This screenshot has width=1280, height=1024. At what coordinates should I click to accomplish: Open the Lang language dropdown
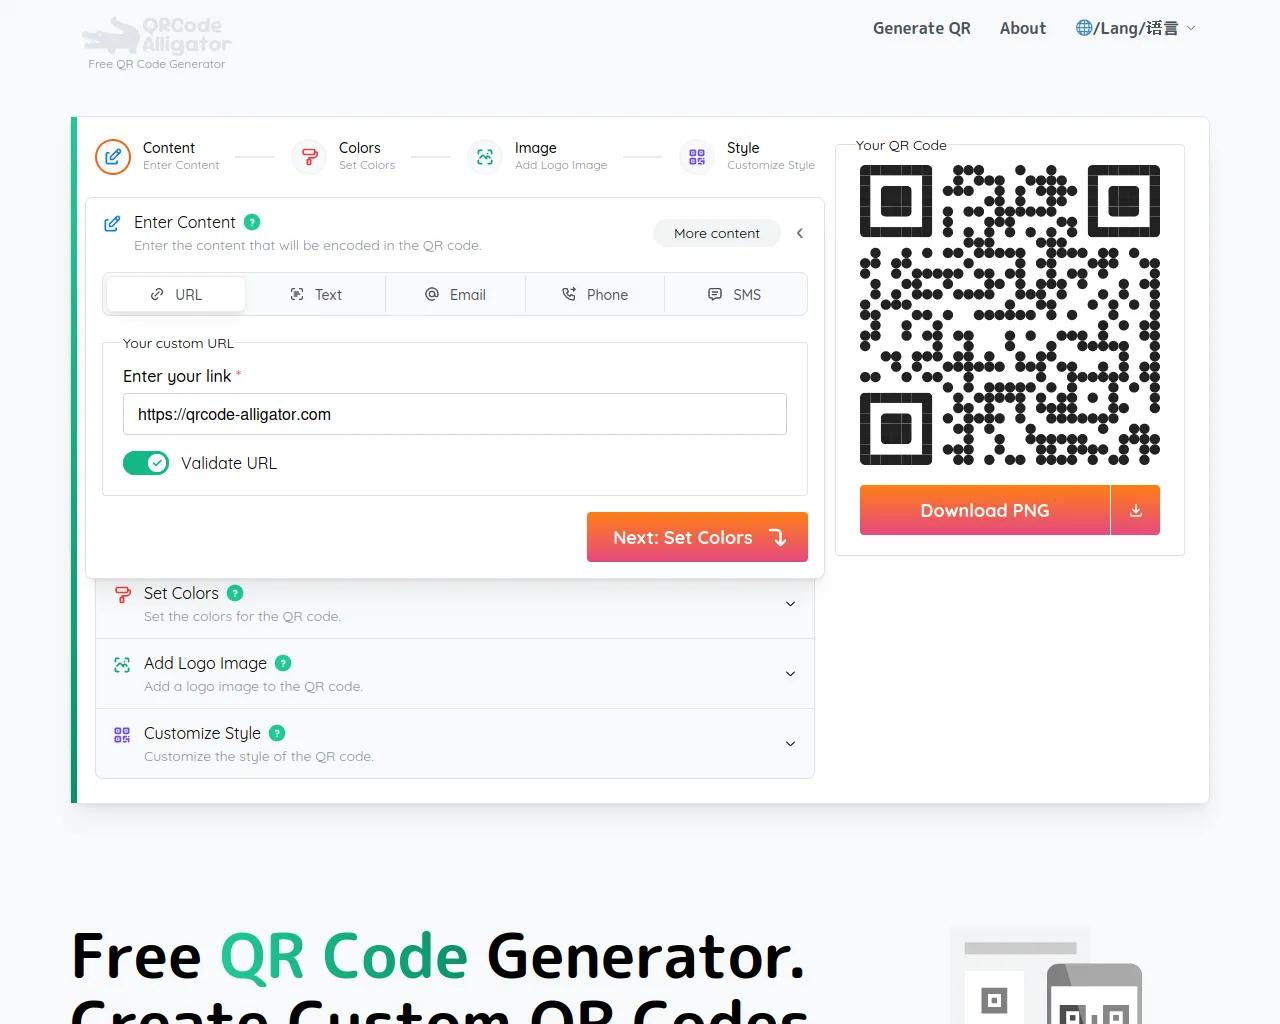click(x=1136, y=28)
